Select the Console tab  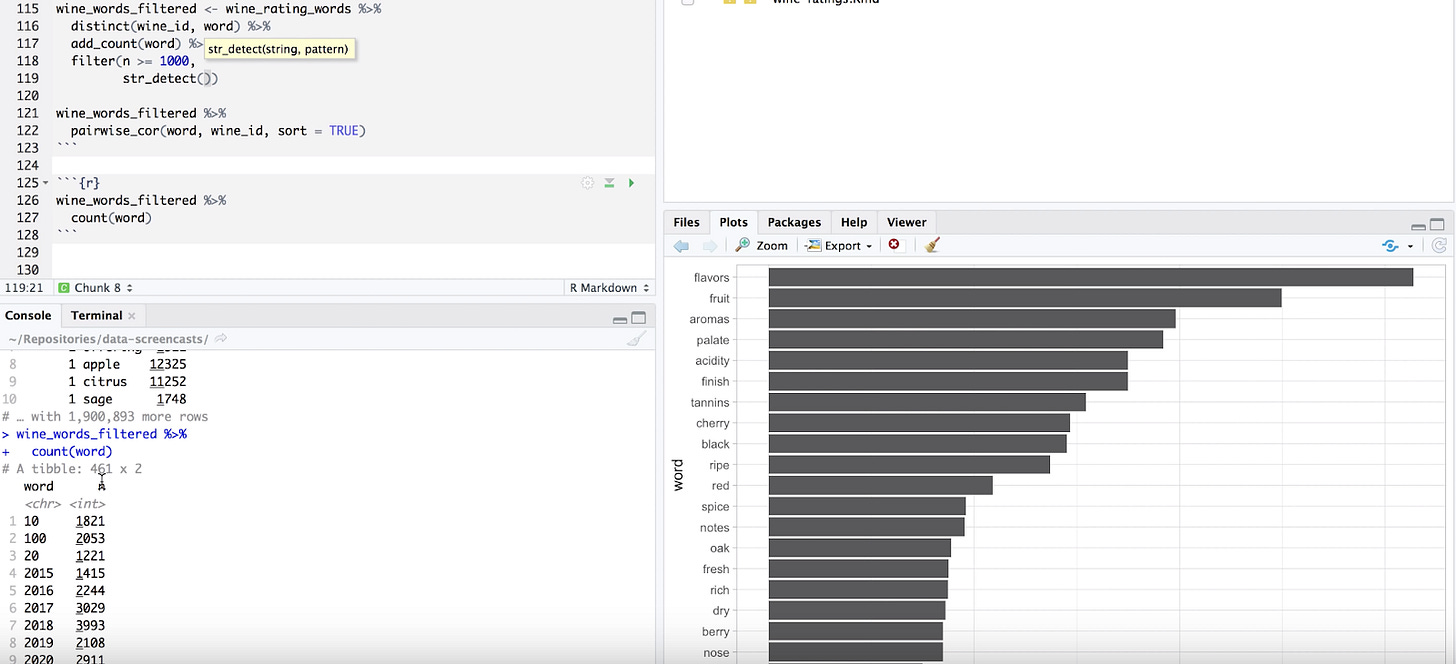[x=28, y=315]
